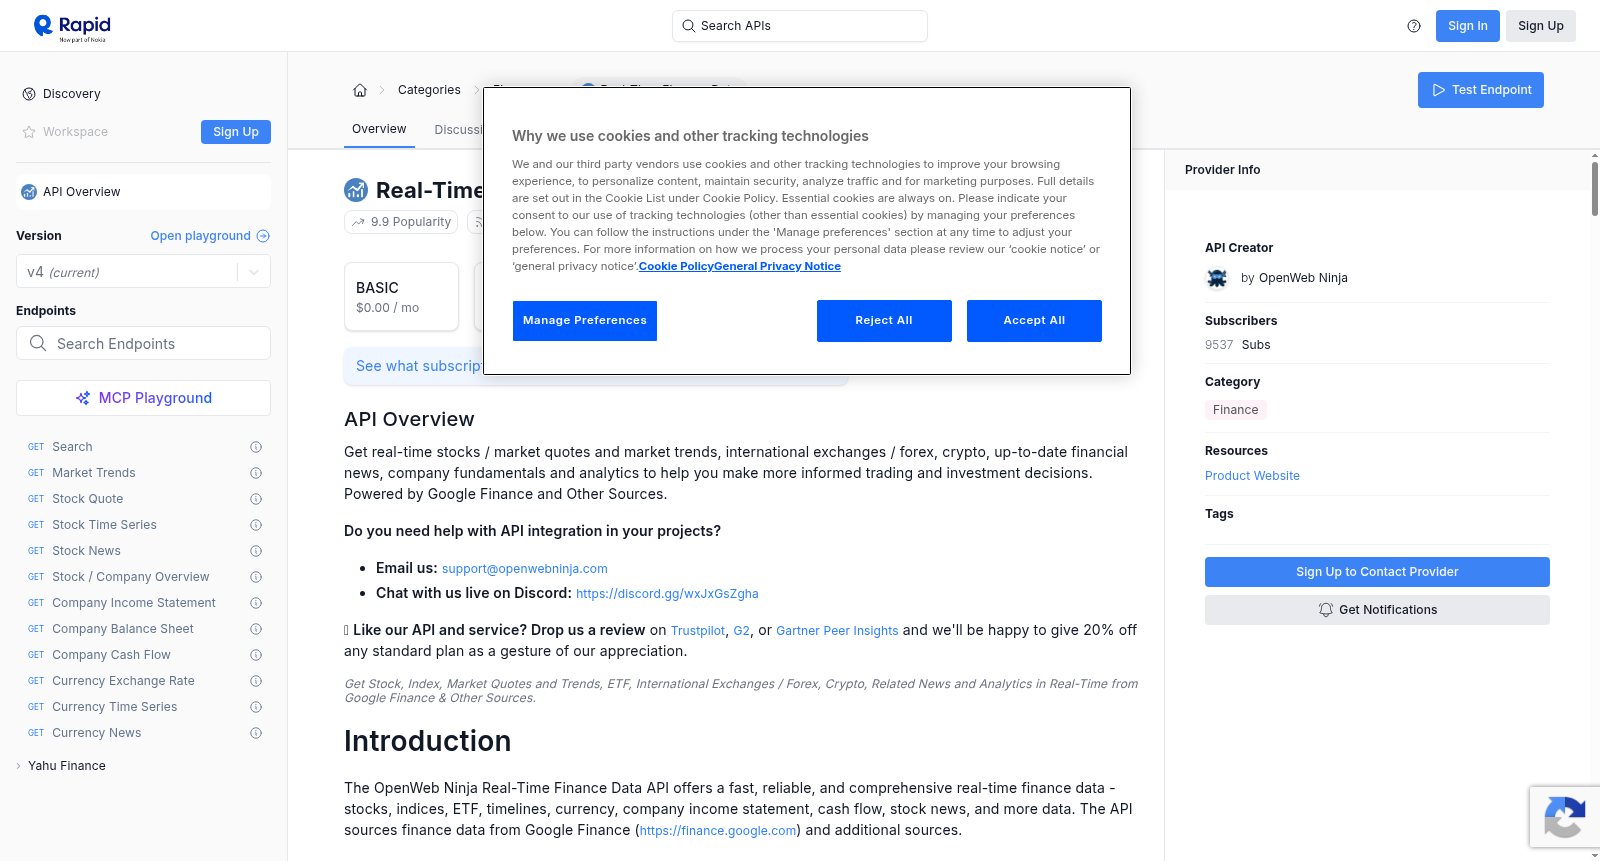Image resolution: width=1600 pixels, height=861 pixels.
Task: Open the Categories breadcrumb
Action: 429,90
